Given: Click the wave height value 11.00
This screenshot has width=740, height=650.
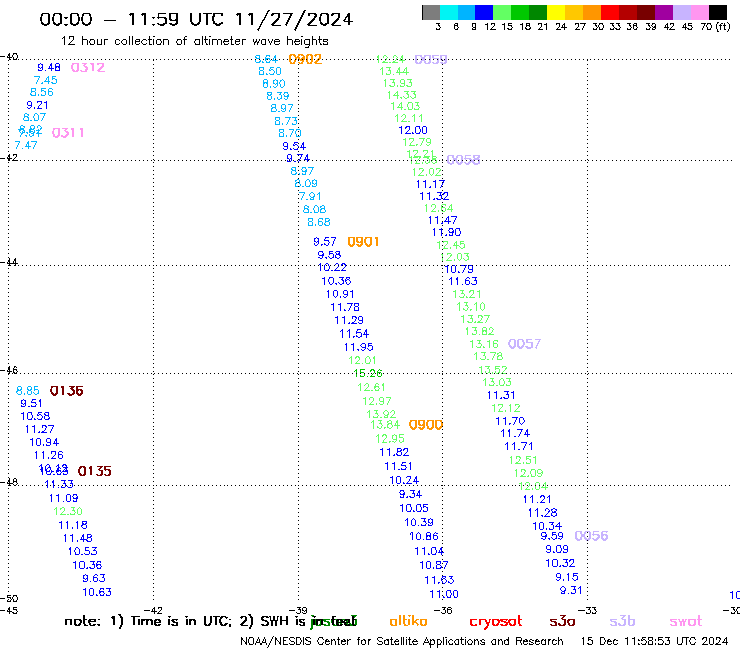Looking at the screenshot, I should [x=444, y=594].
